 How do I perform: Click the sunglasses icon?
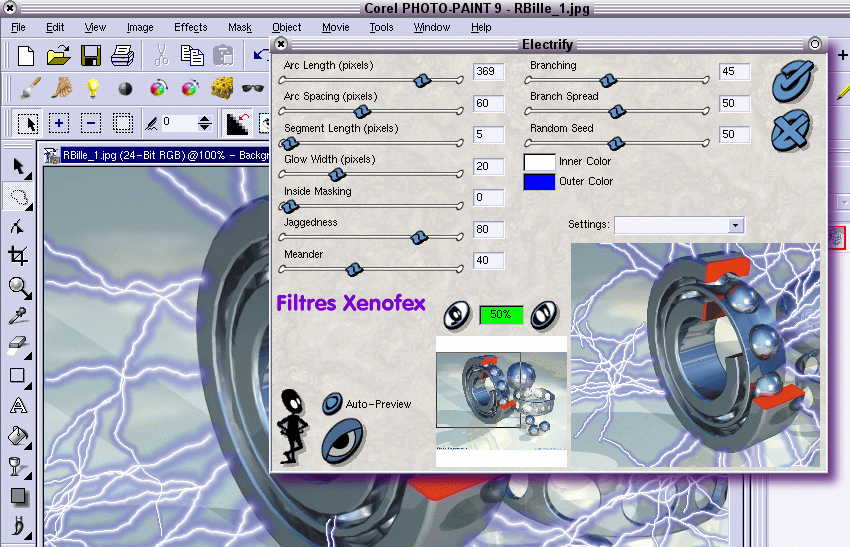pos(253,88)
